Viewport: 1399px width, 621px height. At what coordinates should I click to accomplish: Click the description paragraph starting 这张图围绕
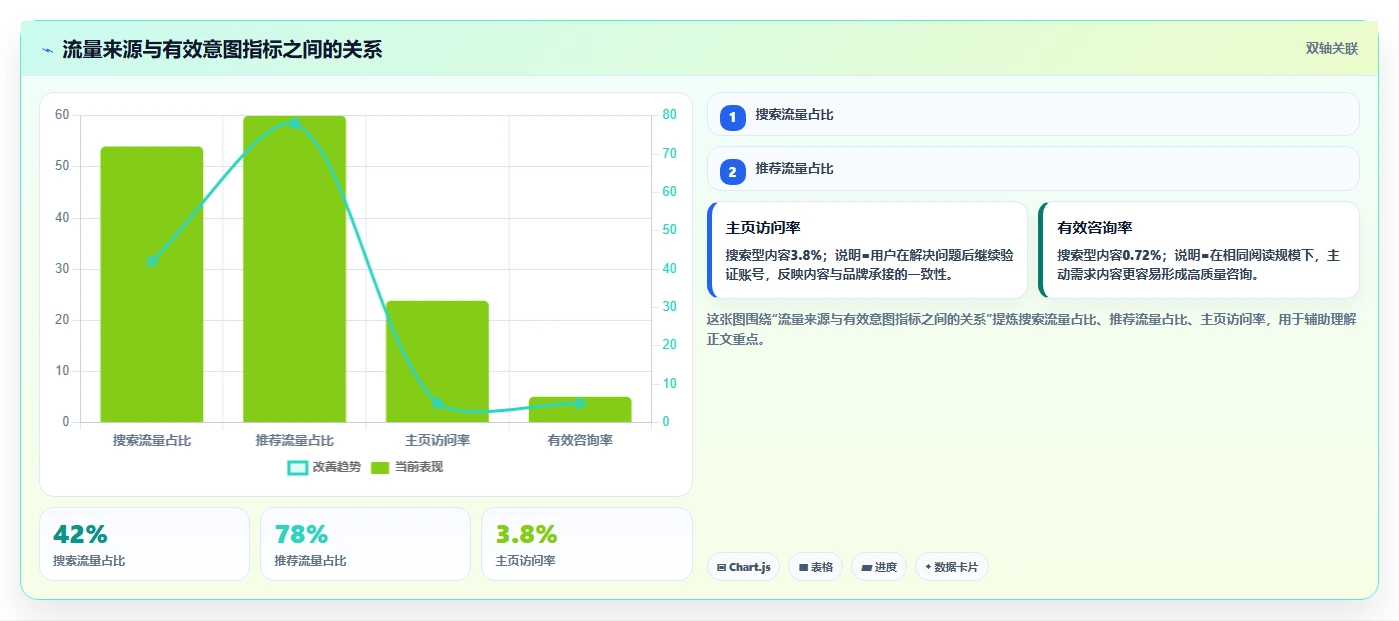point(1031,329)
